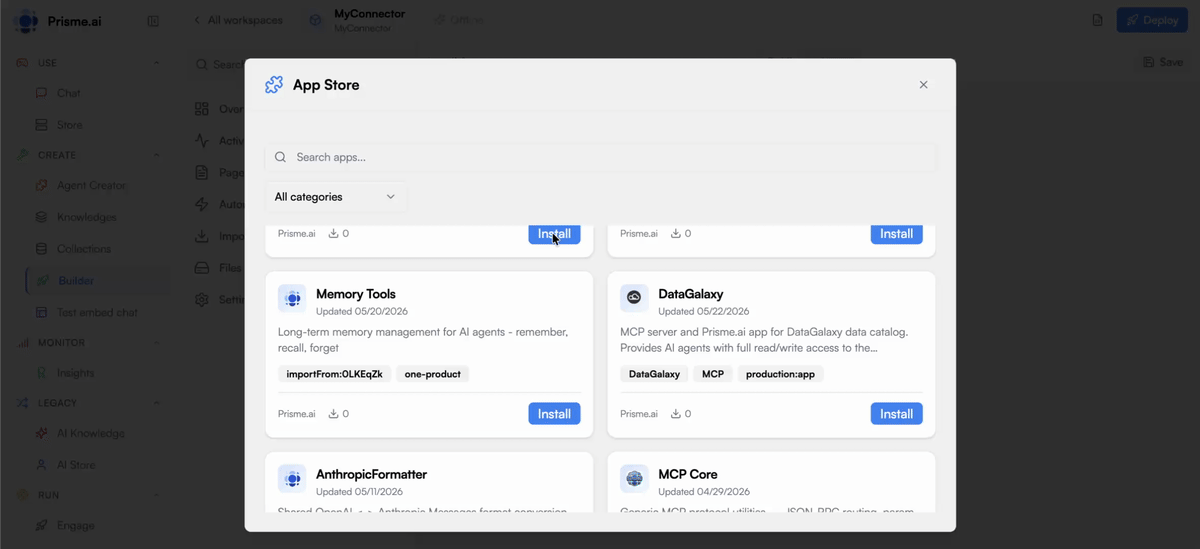1200x549 pixels.
Task: Click the 'Updated 04/29/2026' text
Action: point(703,492)
